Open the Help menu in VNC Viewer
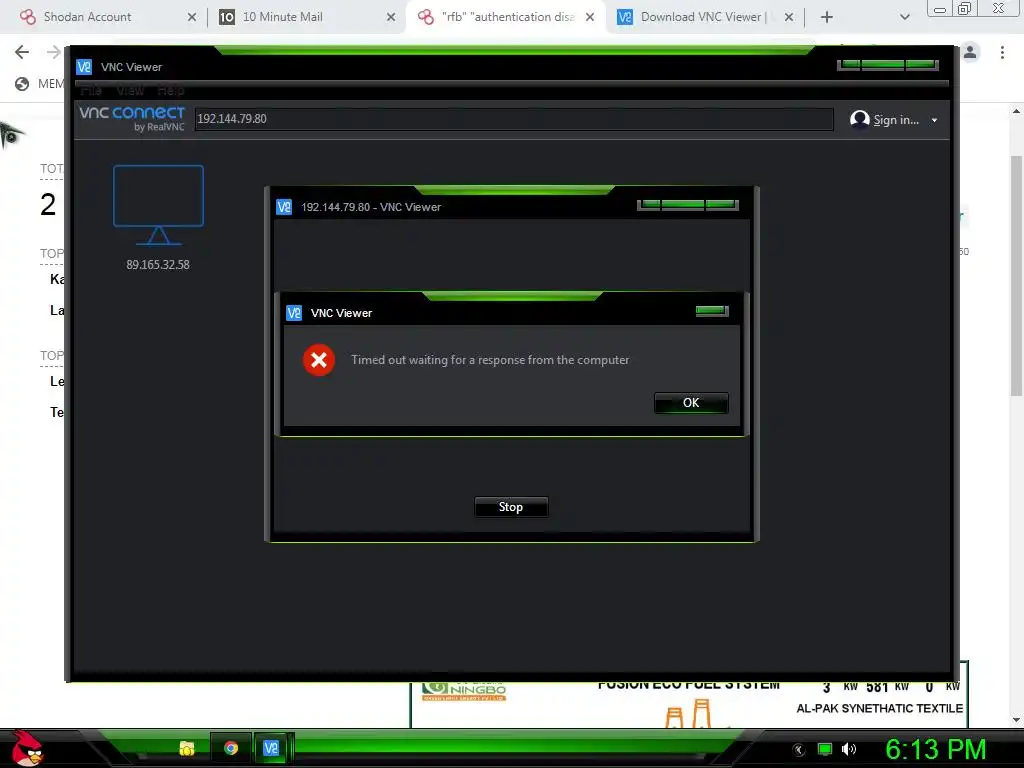The height and width of the screenshot is (768, 1024). click(x=170, y=91)
